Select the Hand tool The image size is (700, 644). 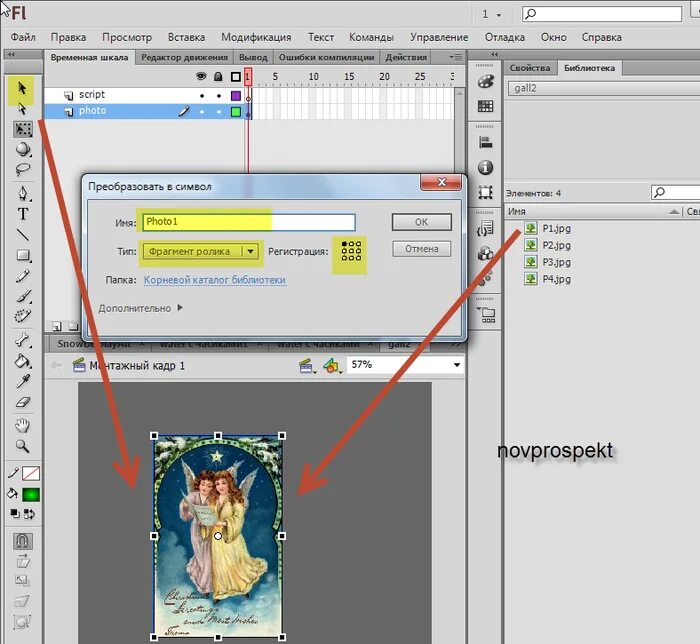point(22,425)
